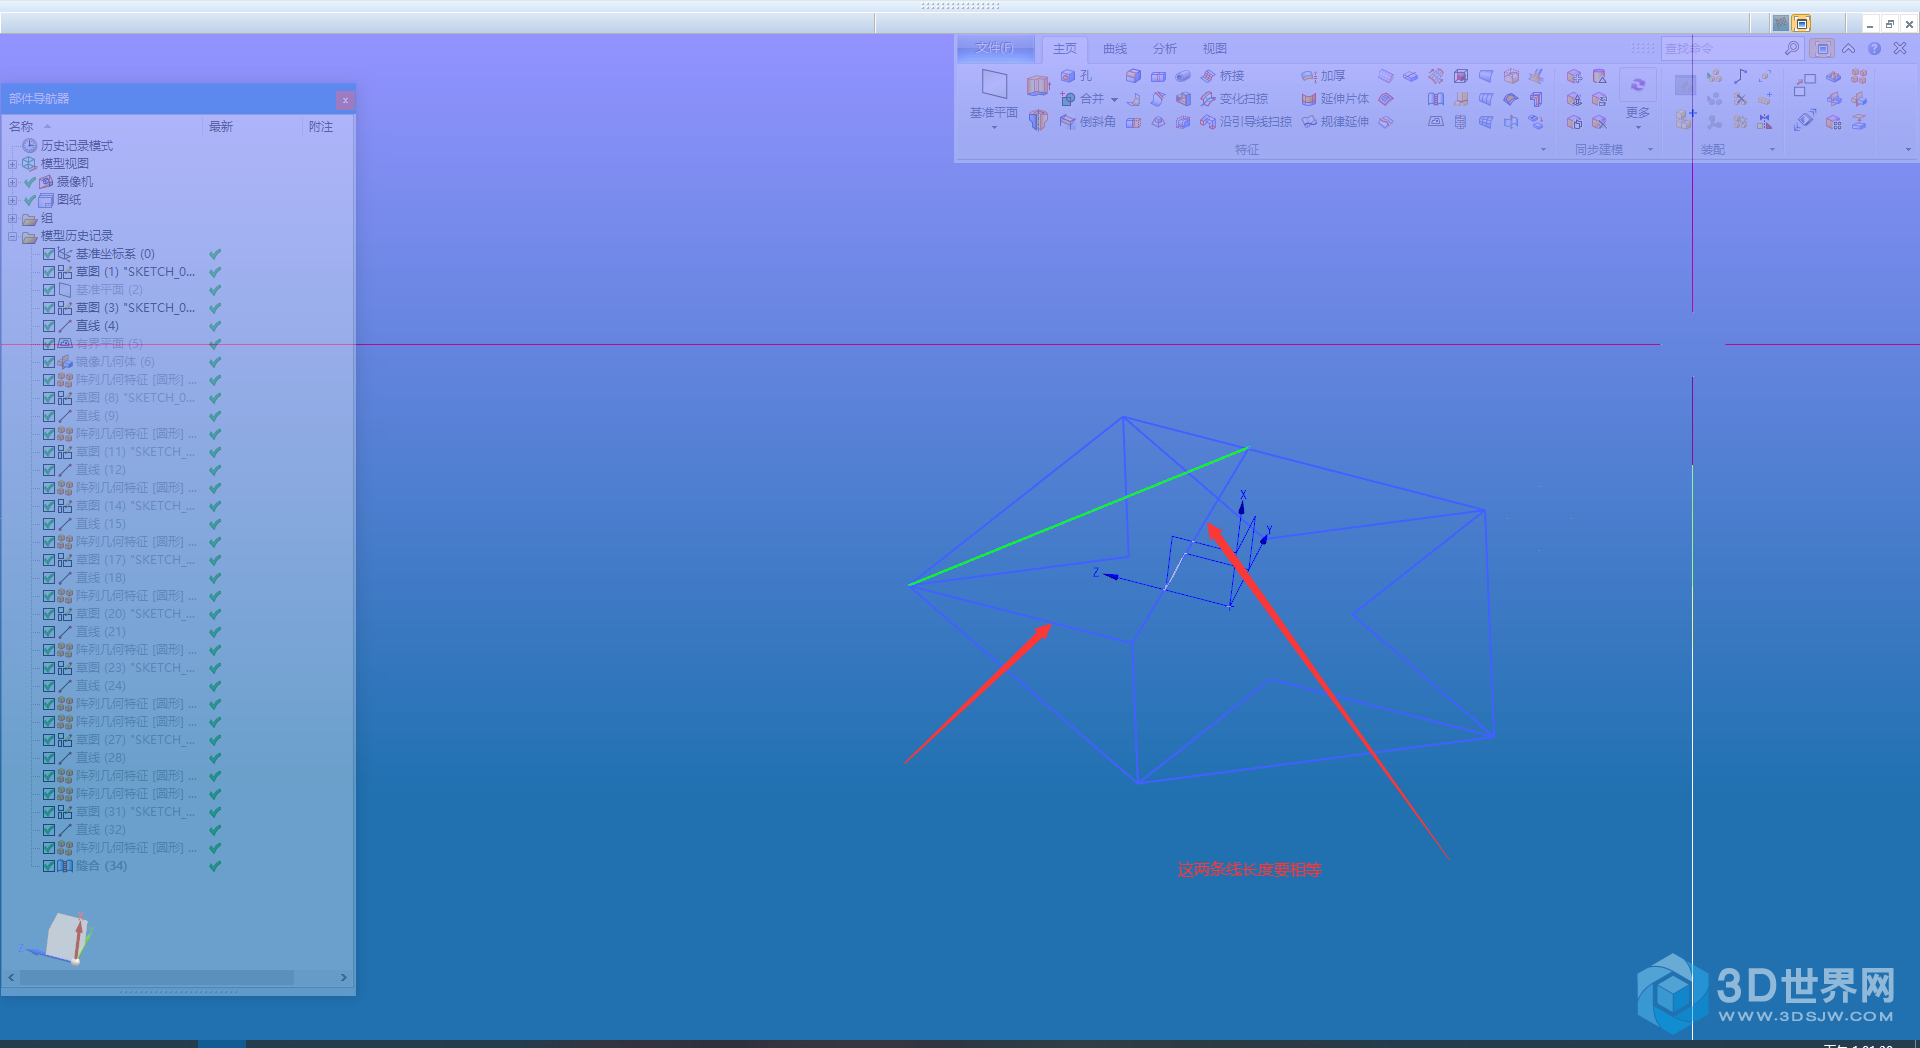Toggle the 镜像几何体 (6) checkbox
Screen dimensions: 1920x1048
click(x=48, y=362)
